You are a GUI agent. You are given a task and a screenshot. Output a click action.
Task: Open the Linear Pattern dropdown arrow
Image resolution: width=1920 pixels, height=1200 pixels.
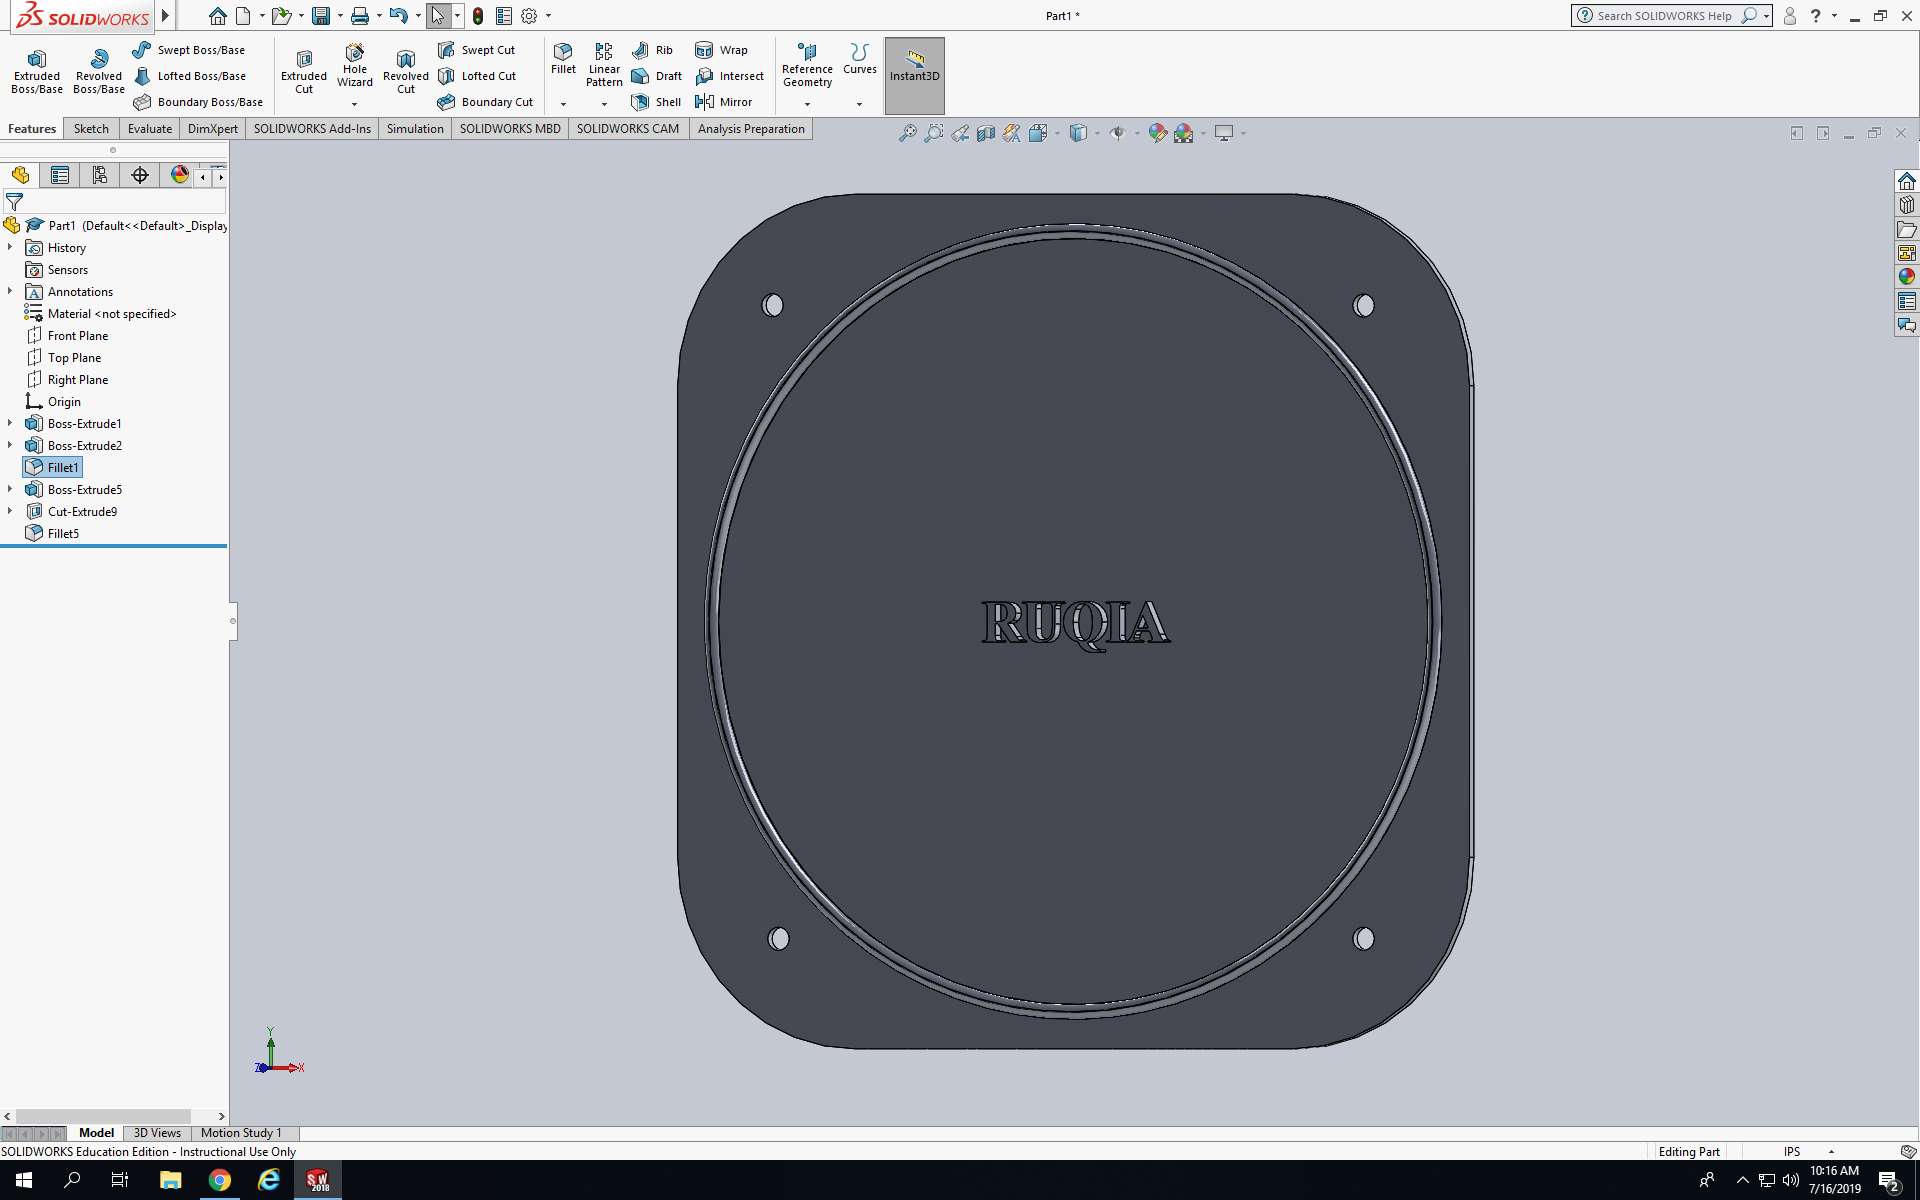tap(604, 104)
